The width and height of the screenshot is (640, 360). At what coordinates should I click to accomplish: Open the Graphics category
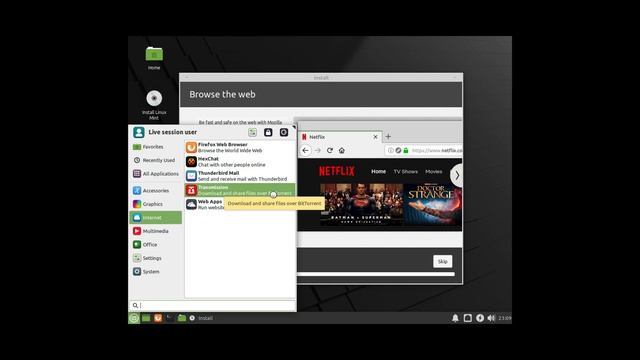(x=156, y=204)
